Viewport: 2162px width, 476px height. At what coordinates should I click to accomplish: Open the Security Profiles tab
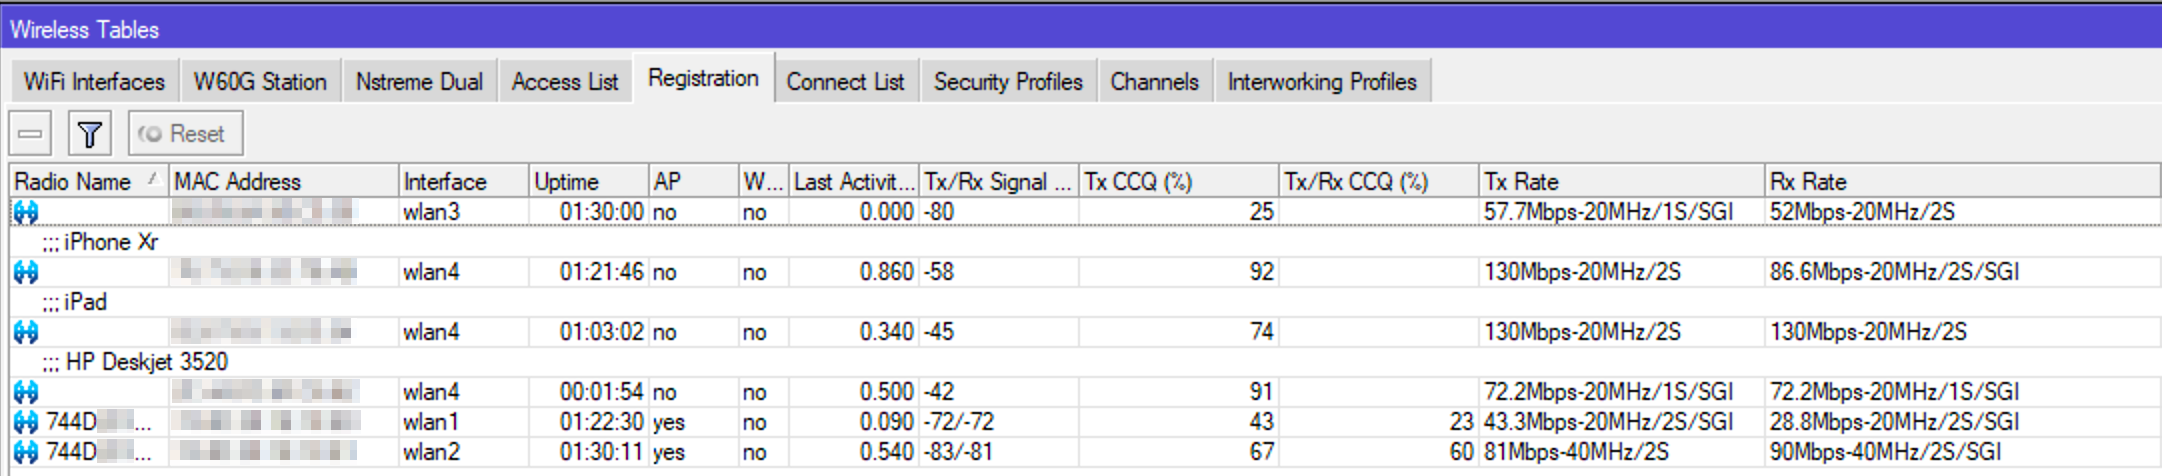click(1008, 82)
